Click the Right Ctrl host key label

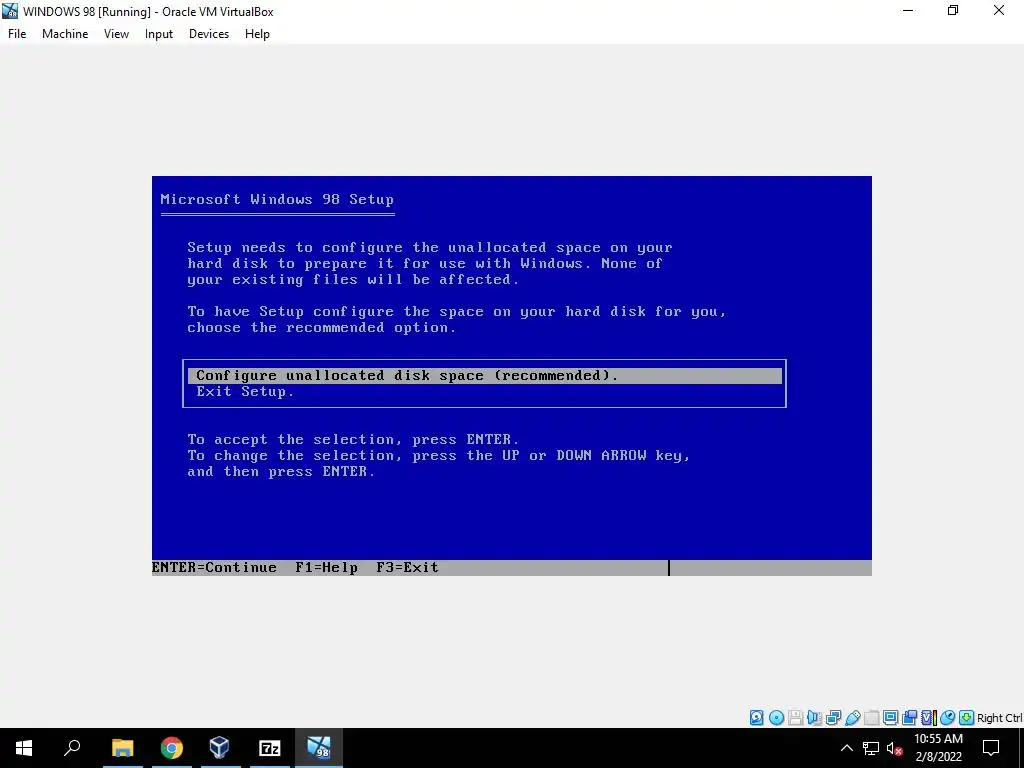pos(999,718)
